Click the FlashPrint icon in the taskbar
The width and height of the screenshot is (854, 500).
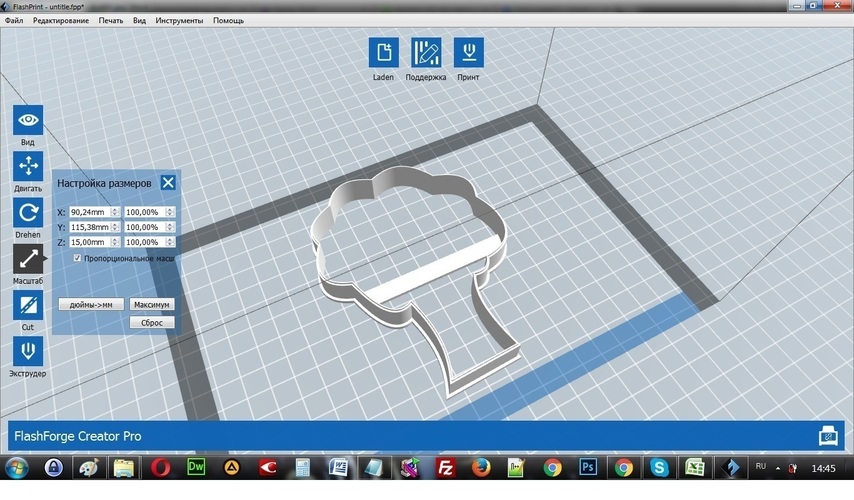[x=730, y=467]
